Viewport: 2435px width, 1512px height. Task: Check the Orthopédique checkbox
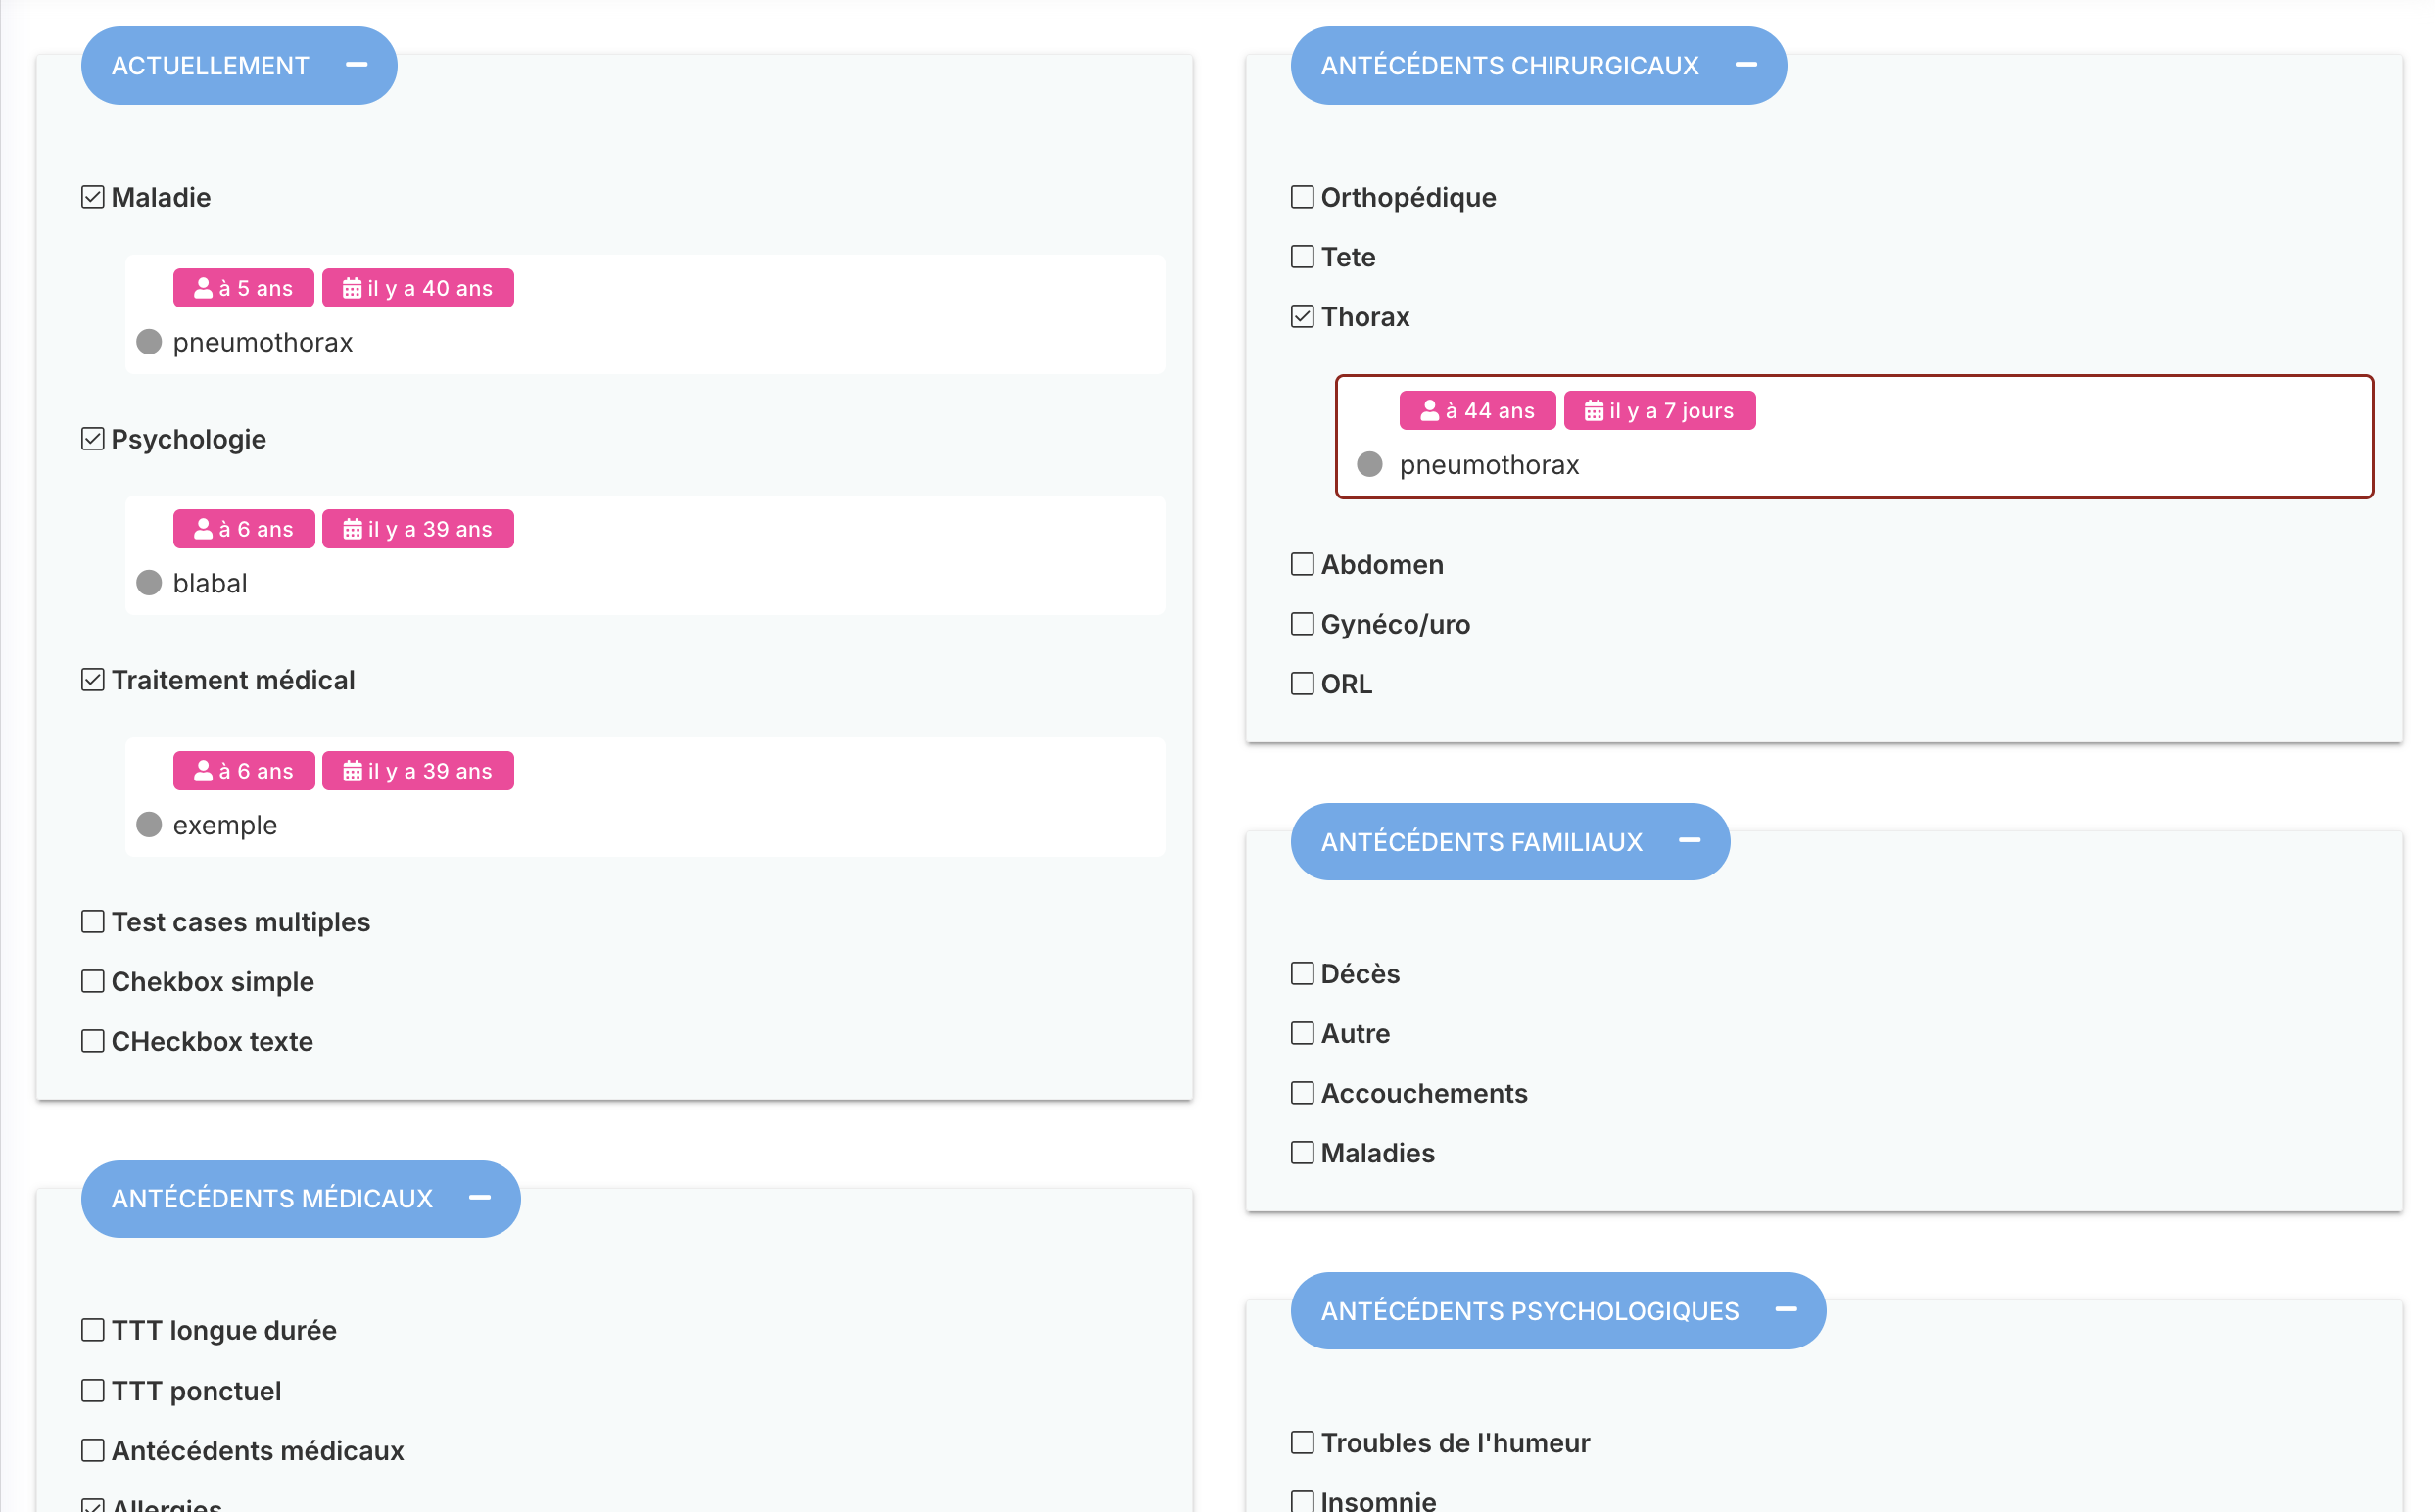click(1301, 197)
